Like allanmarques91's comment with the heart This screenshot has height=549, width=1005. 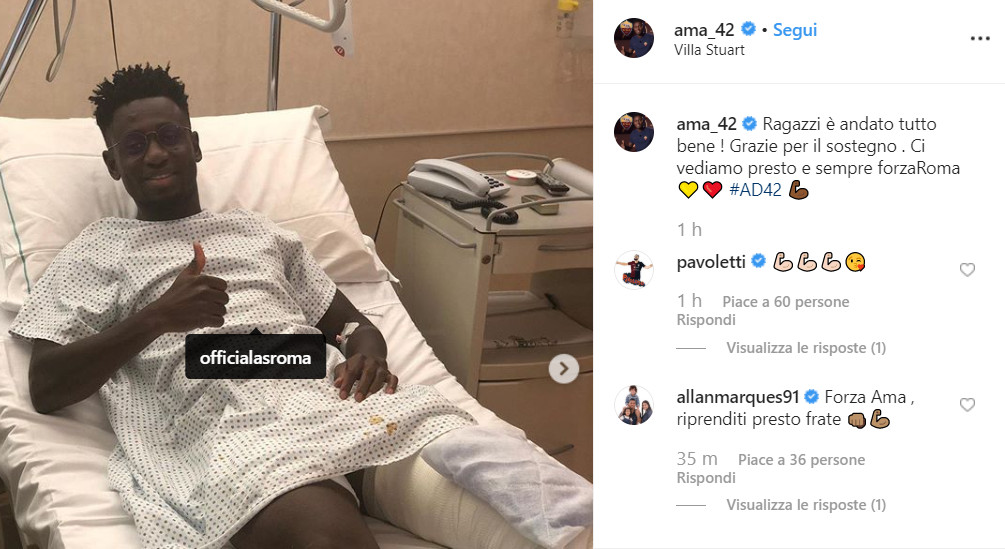[967, 404]
